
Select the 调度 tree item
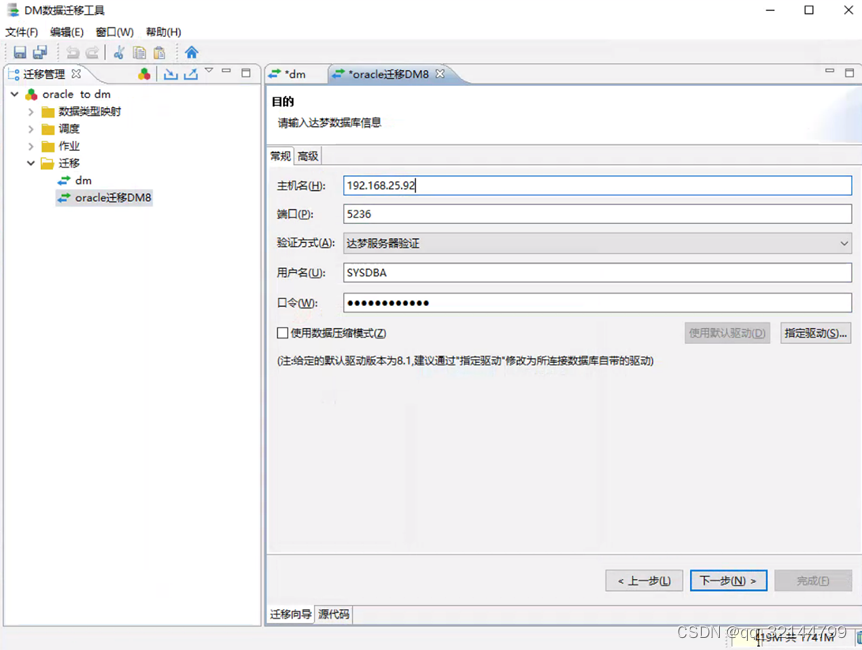pyautogui.click(x=69, y=129)
